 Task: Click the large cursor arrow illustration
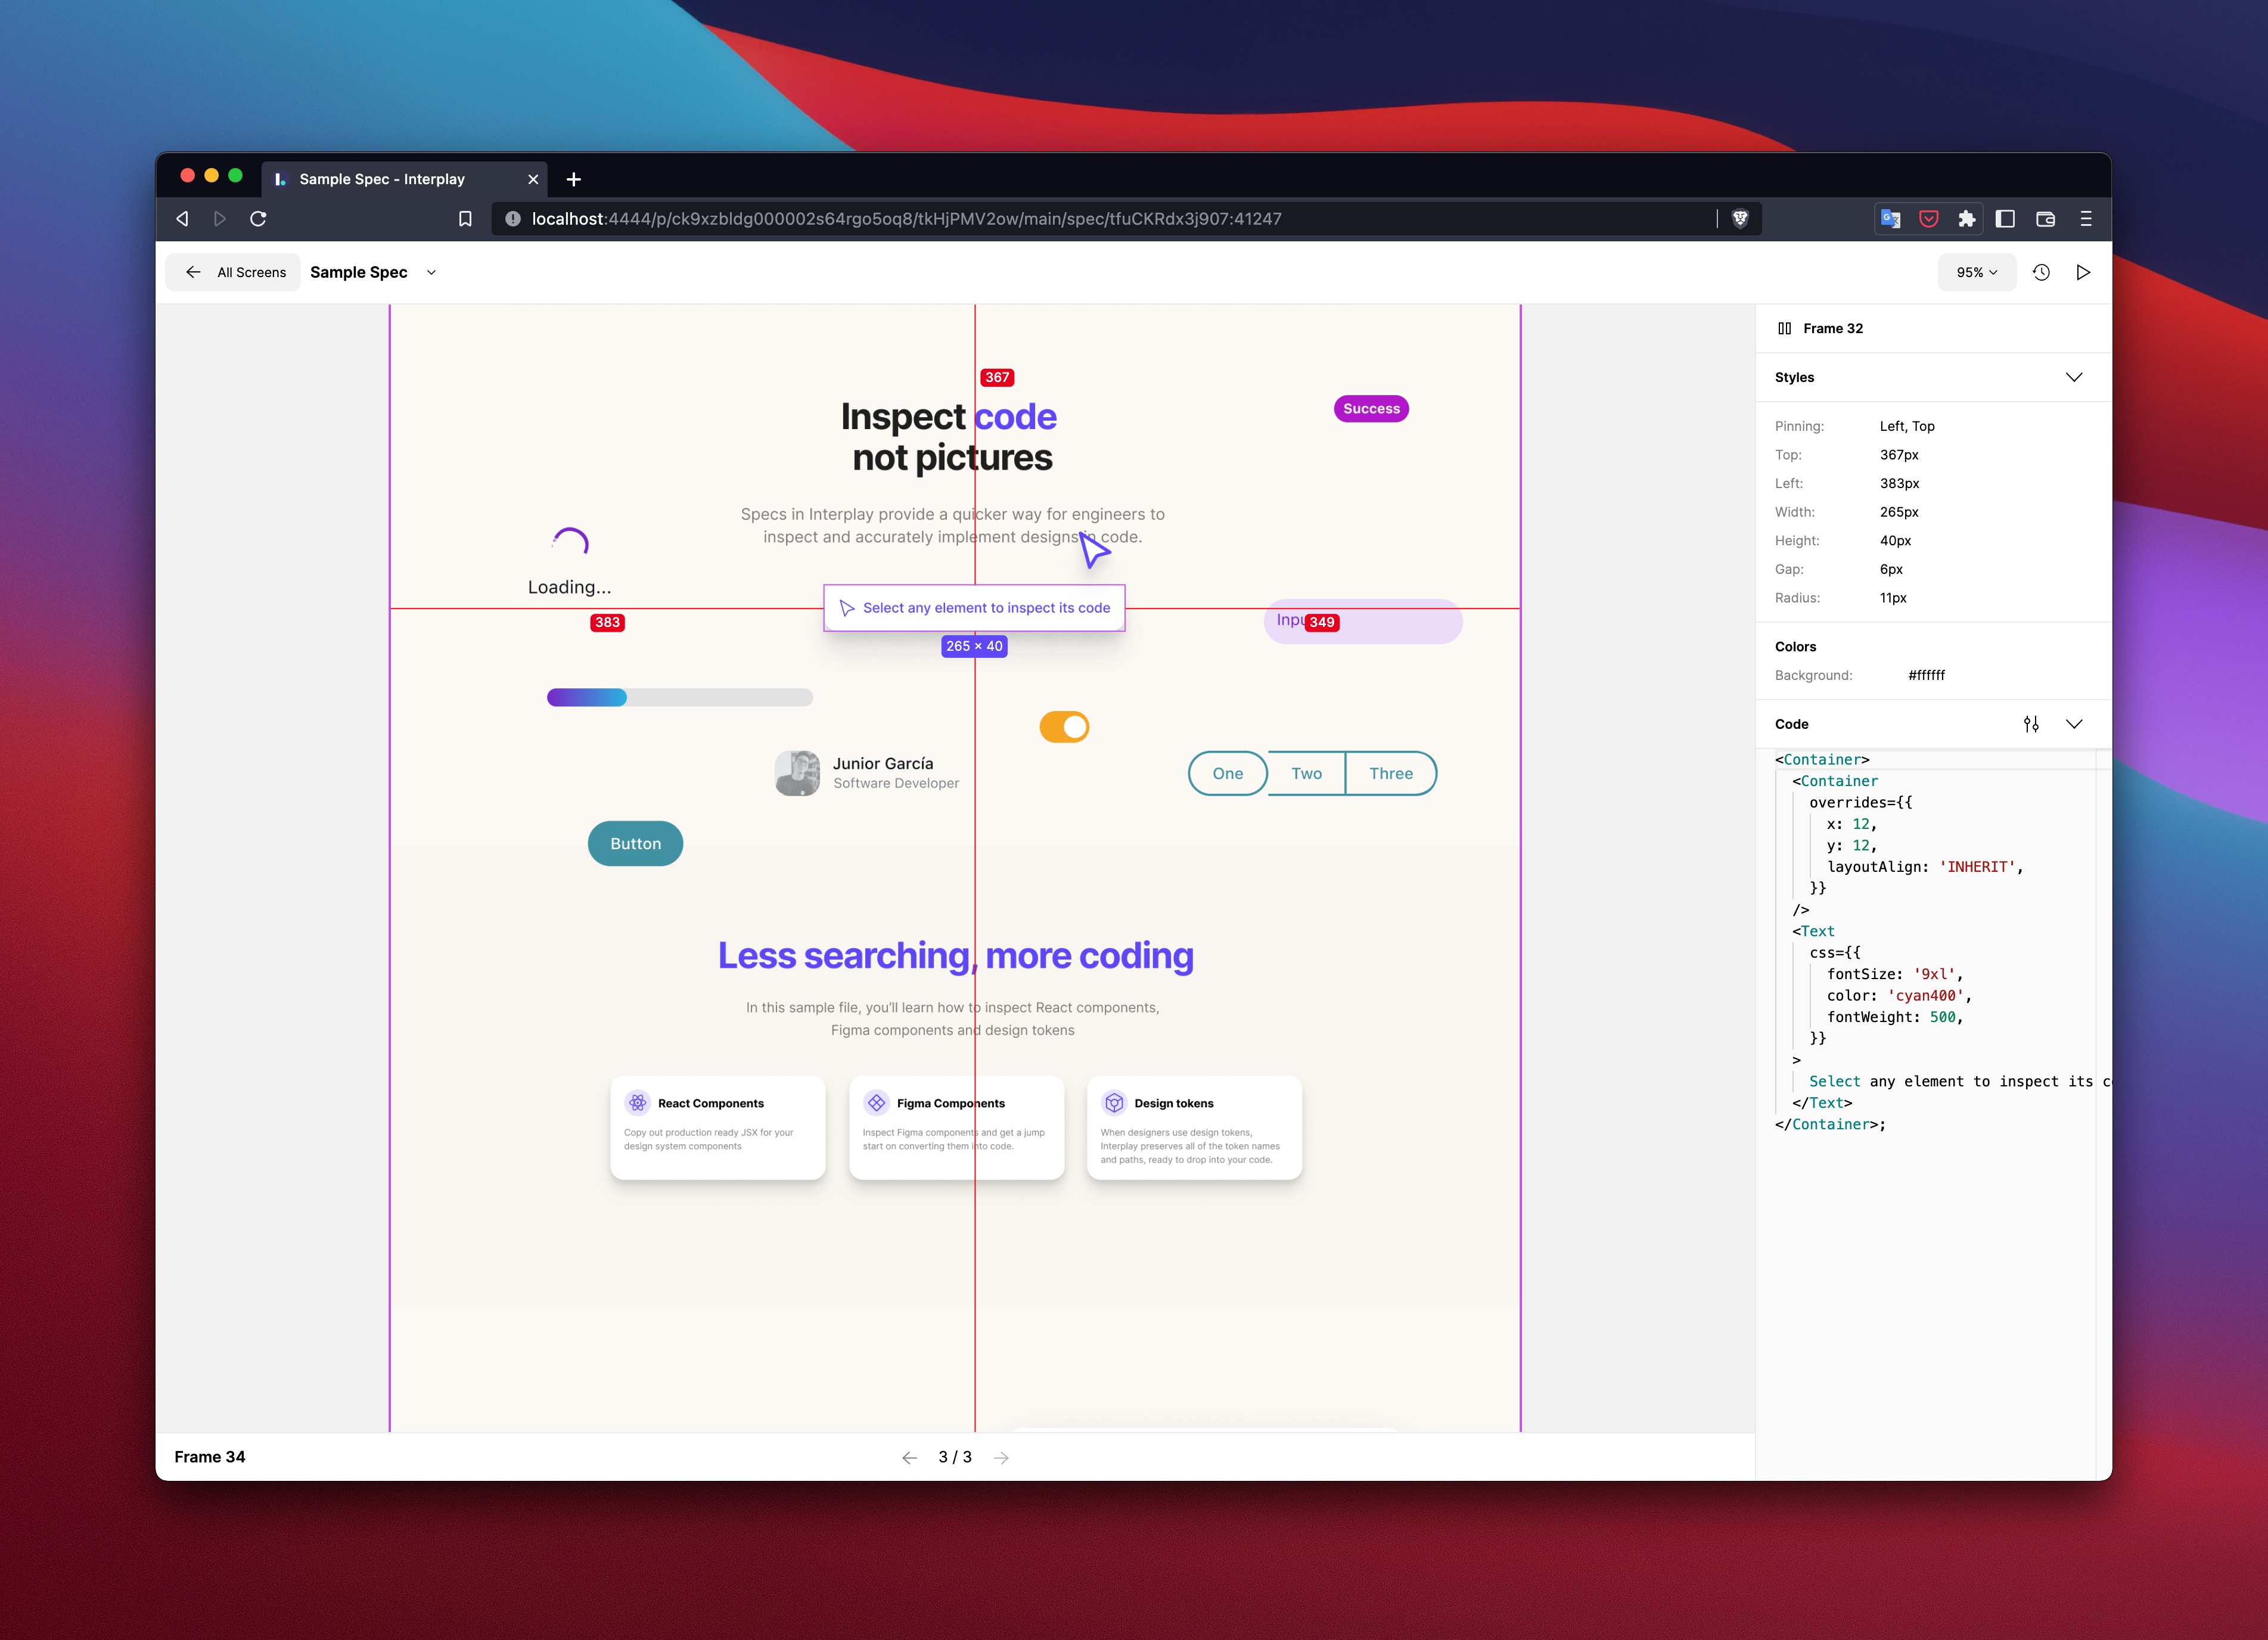tap(1095, 549)
